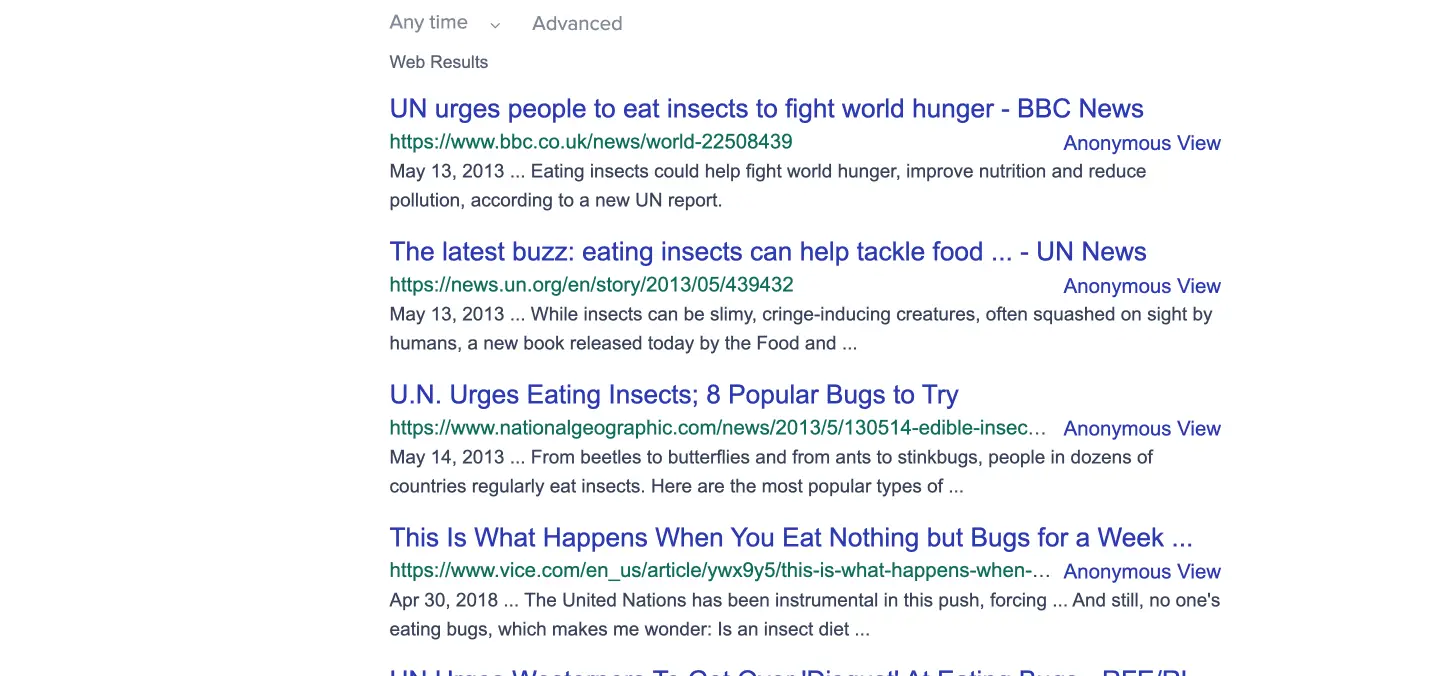
Task: Open the BBC News insects hunger result
Action: pos(766,109)
